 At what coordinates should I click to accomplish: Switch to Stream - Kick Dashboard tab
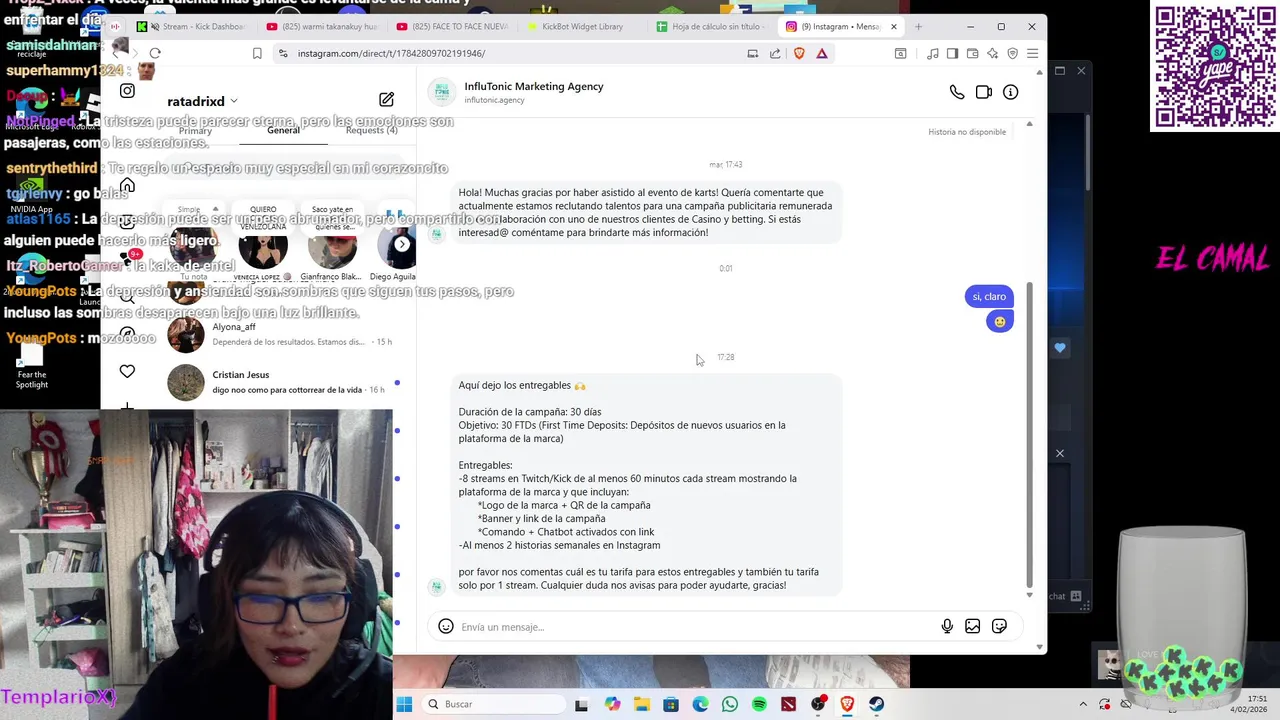[x=192, y=27]
